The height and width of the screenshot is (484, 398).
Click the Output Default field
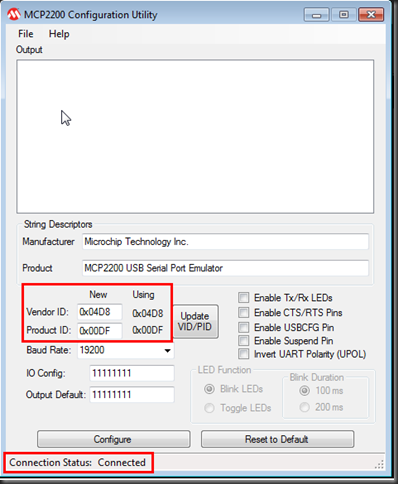pyautogui.click(x=132, y=395)
